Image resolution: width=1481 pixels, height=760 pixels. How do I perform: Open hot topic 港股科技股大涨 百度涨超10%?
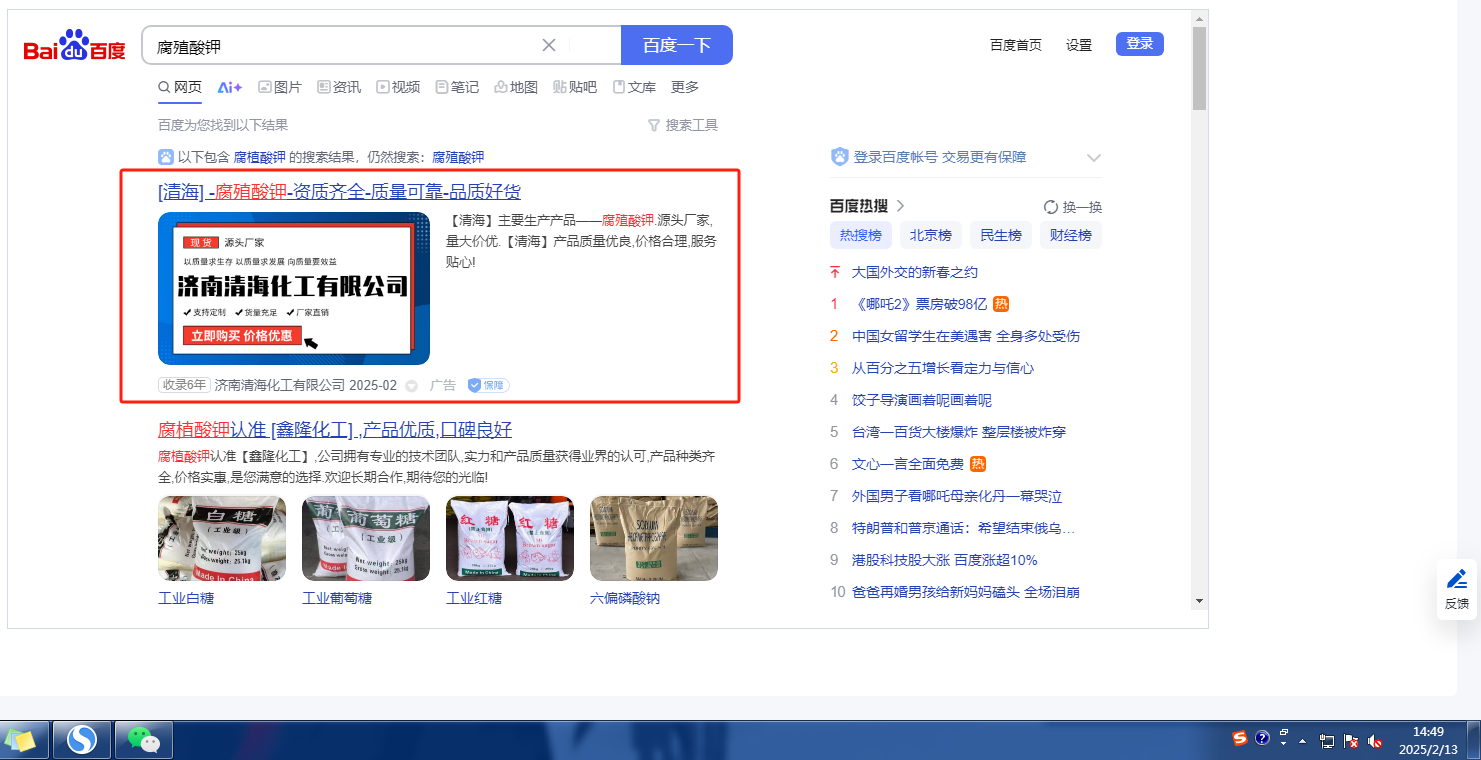tap(945, 560)
